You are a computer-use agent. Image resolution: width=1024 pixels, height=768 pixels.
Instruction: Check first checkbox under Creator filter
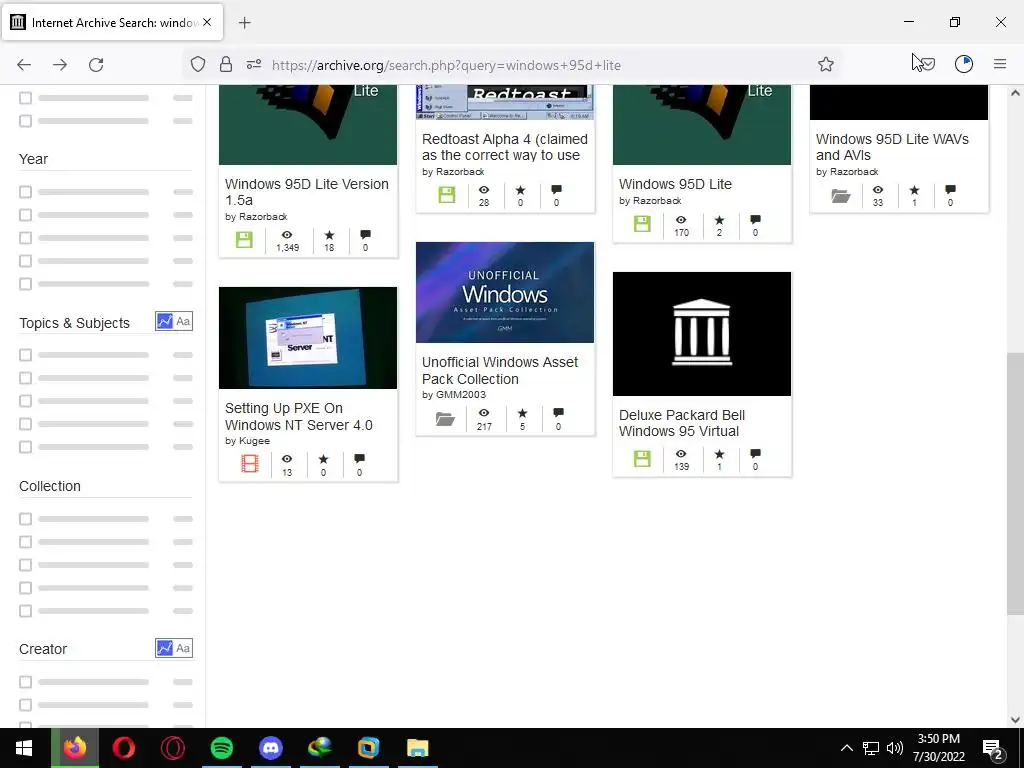click(x=25, y=682)
